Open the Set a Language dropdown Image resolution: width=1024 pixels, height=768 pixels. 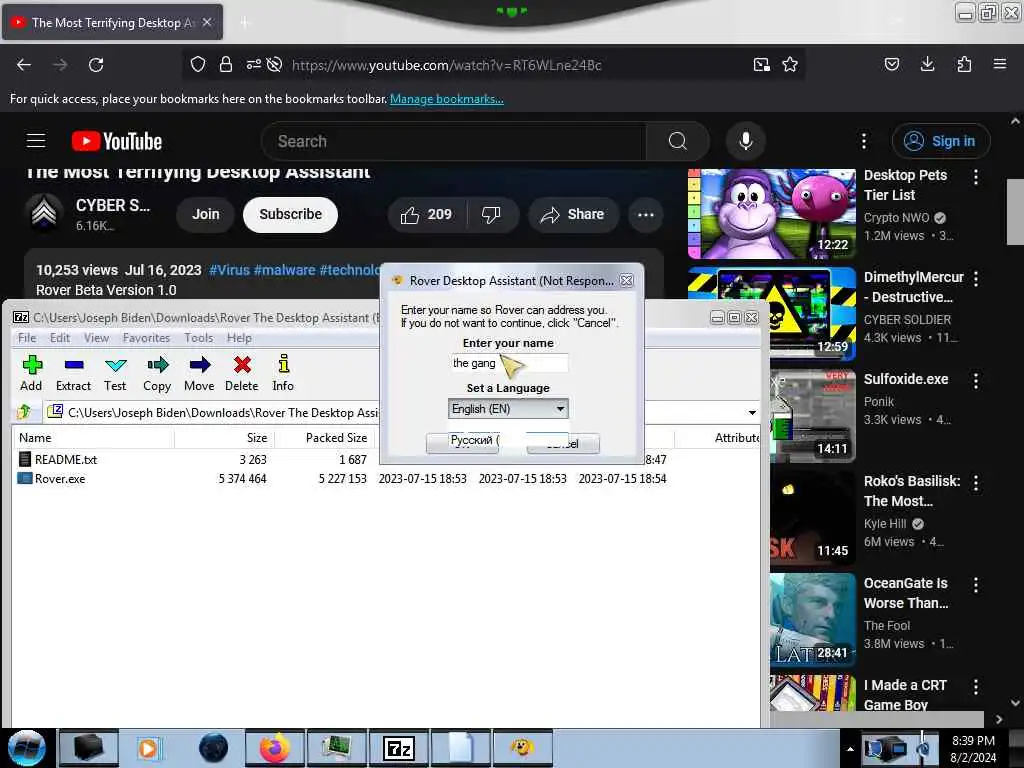(508, 409)
